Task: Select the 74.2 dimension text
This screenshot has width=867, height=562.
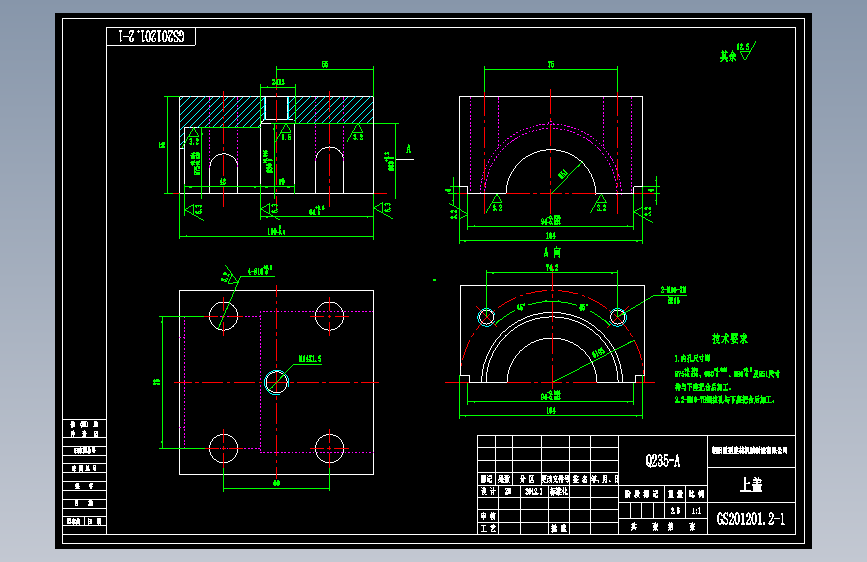Action: click(x=552, y=267)
